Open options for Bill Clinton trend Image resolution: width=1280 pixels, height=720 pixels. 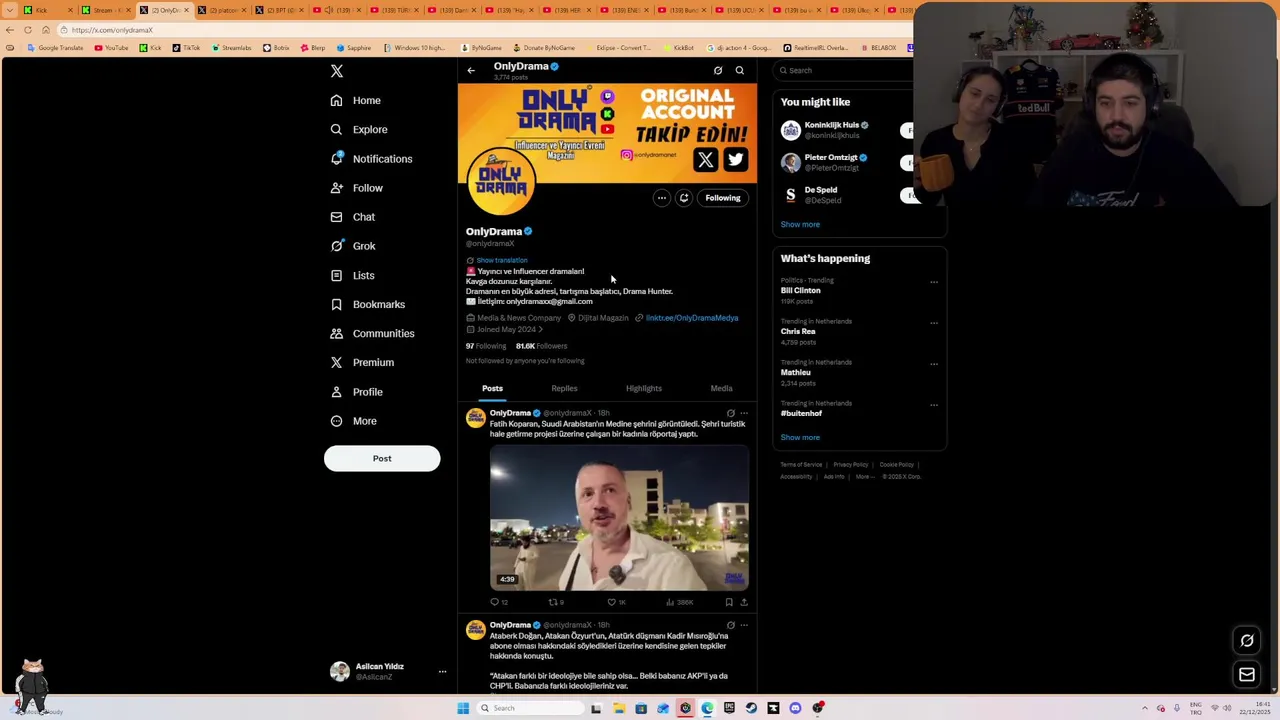point(934,282)
